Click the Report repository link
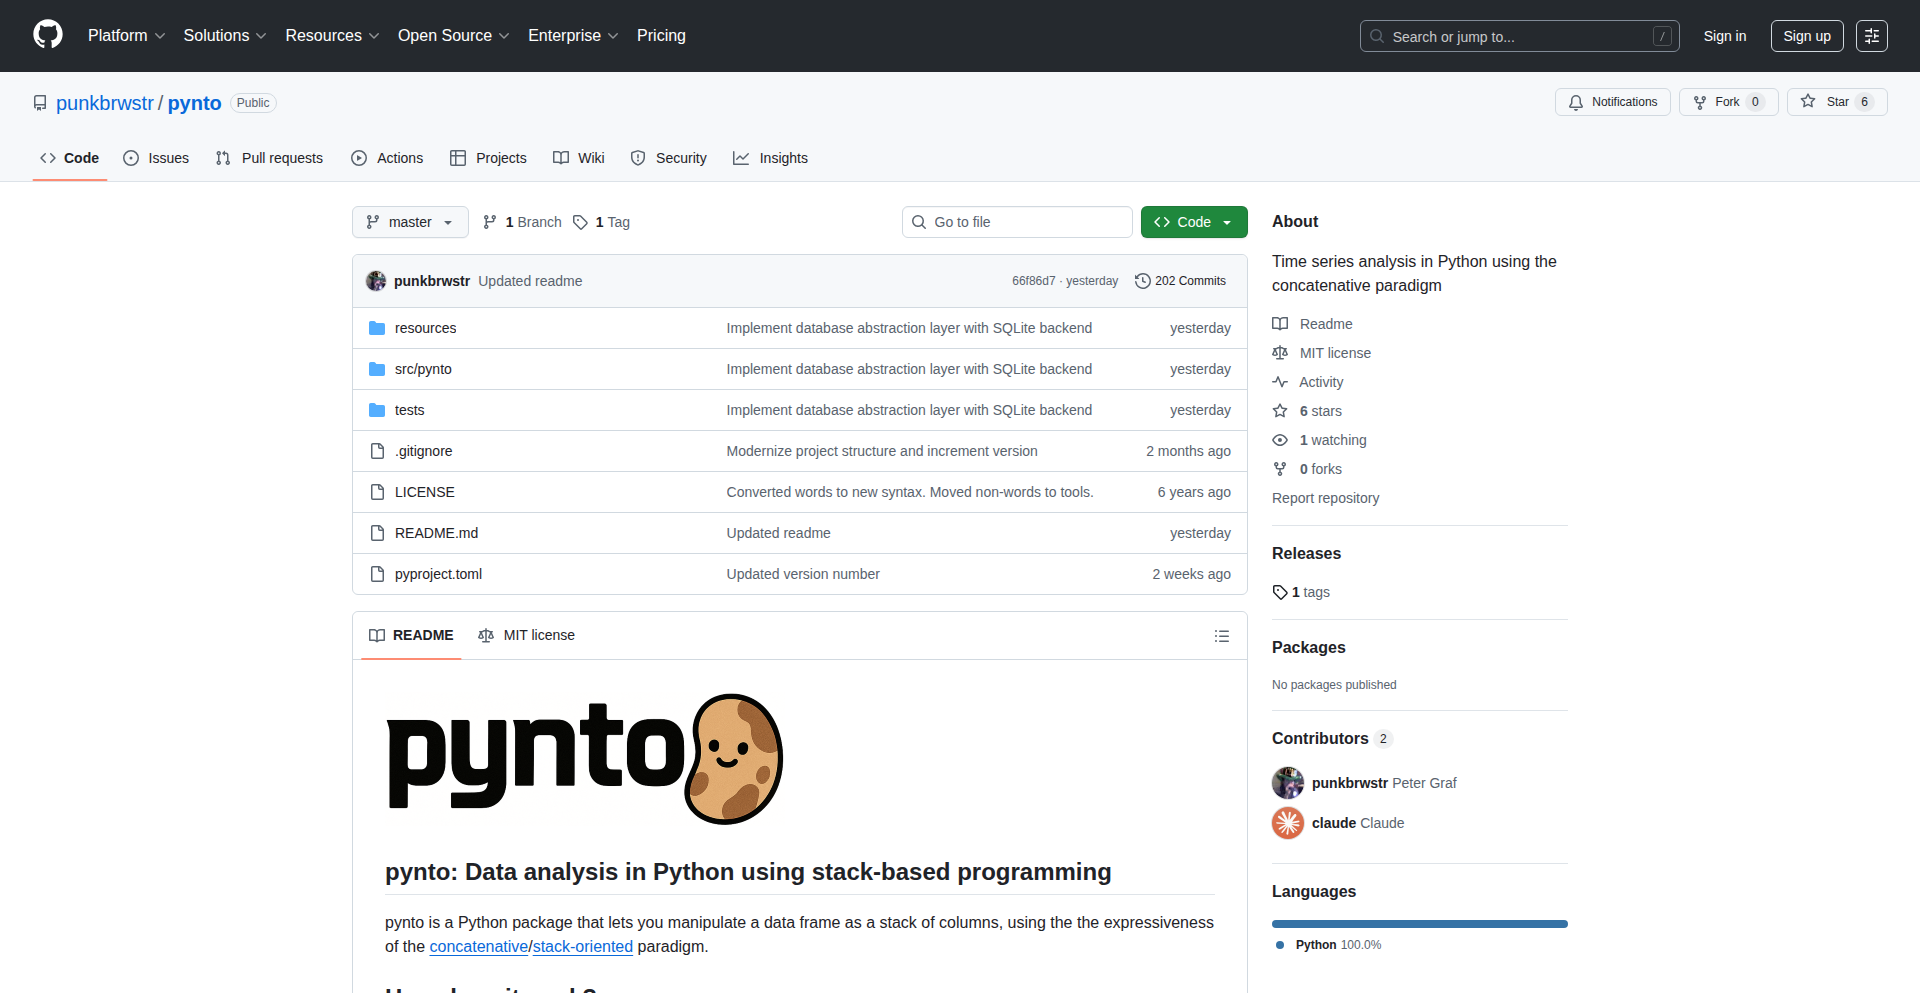This screenshot has width=1920, height=993. tap(1325, 498)
